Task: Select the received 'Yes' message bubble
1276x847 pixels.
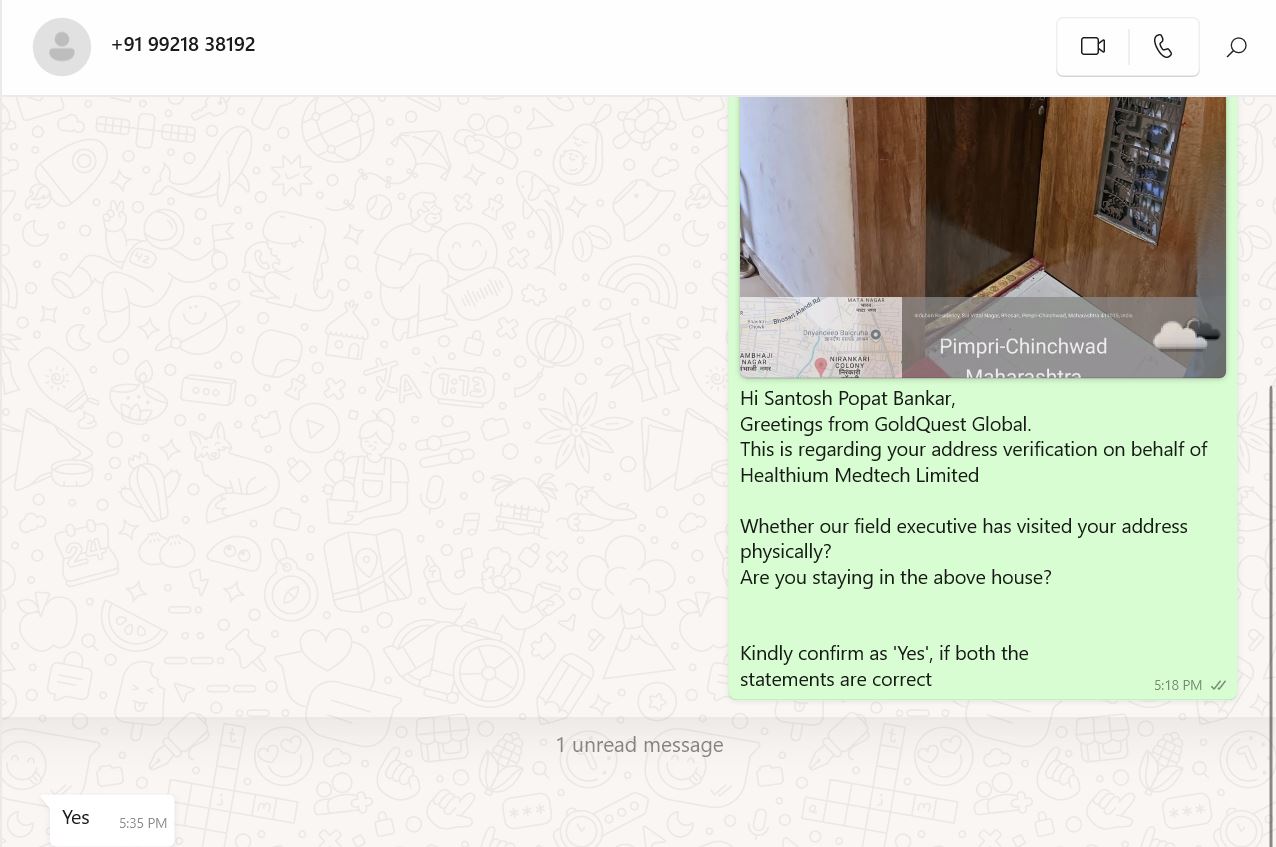Action: pos(112,820)
